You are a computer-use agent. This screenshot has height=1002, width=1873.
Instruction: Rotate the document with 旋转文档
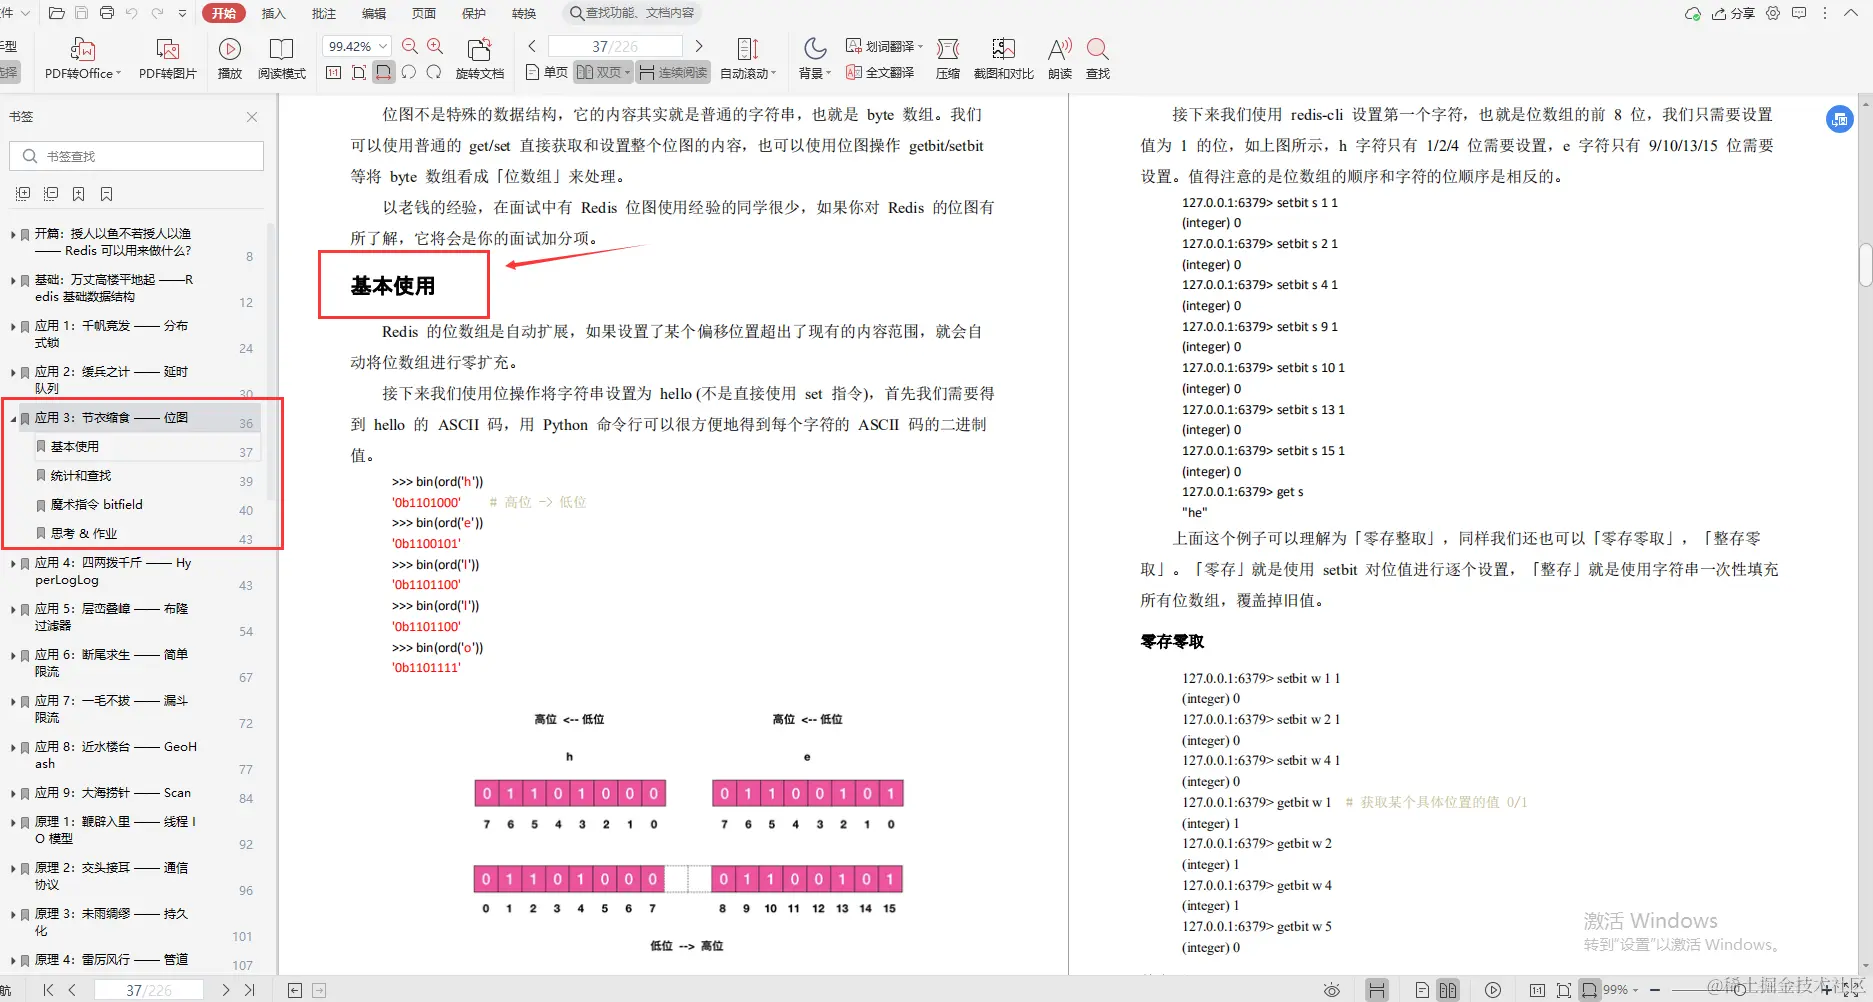pyautogui.click(x=480, y=57)
